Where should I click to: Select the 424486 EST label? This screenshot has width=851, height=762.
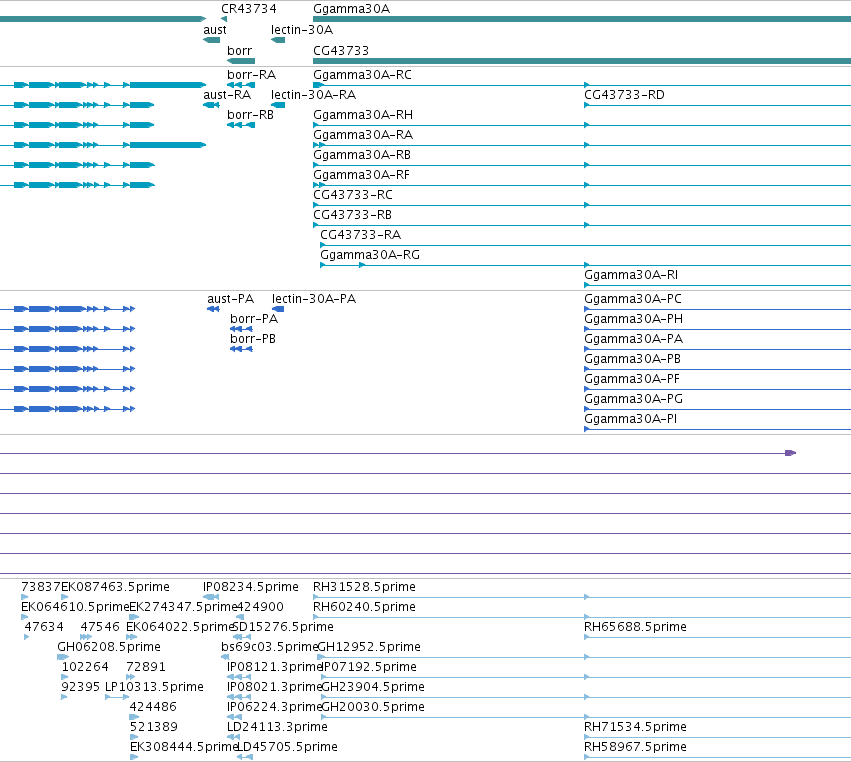153,707
